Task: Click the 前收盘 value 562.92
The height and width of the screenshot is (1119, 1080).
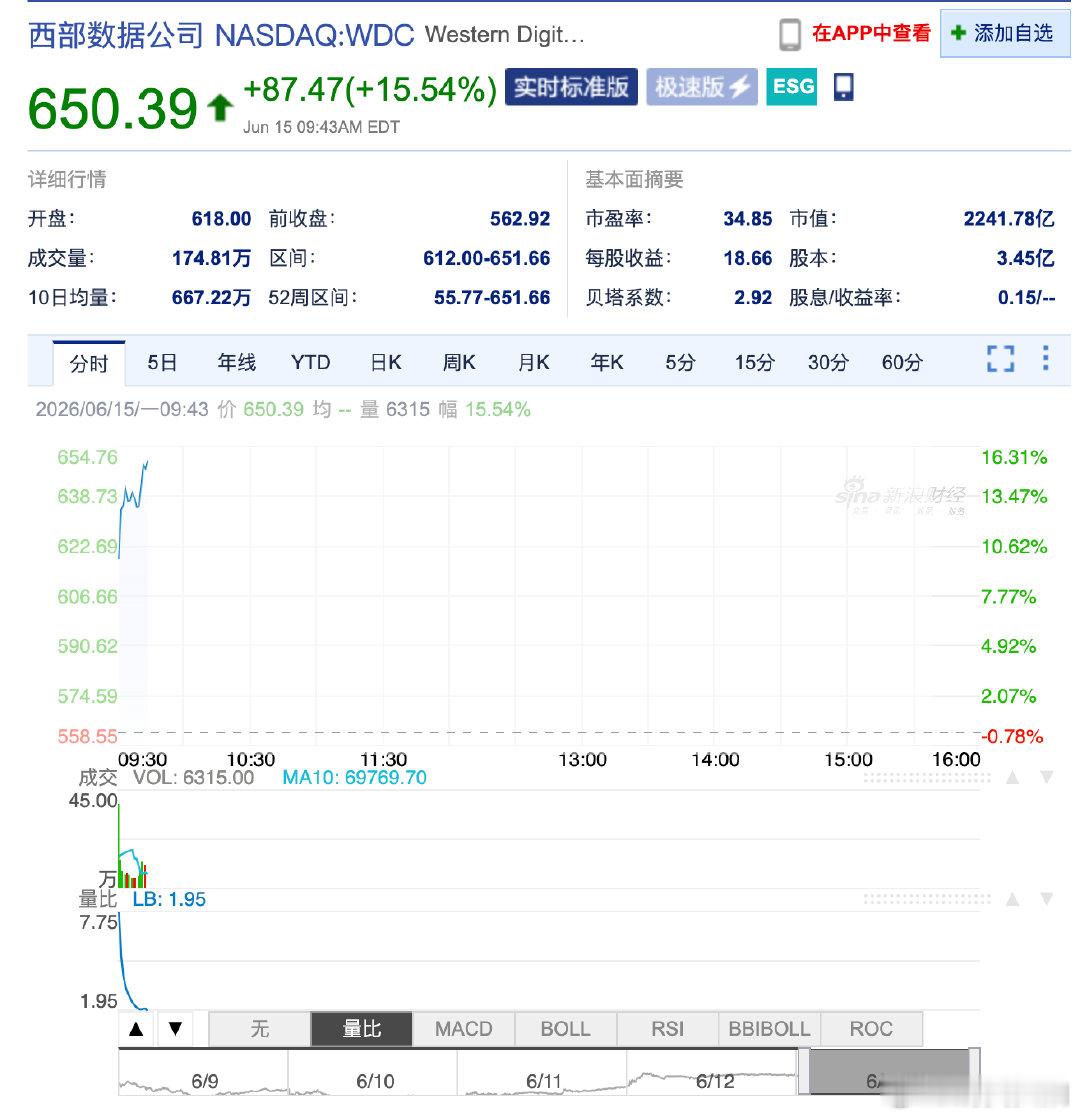Action: coord(520,218)
